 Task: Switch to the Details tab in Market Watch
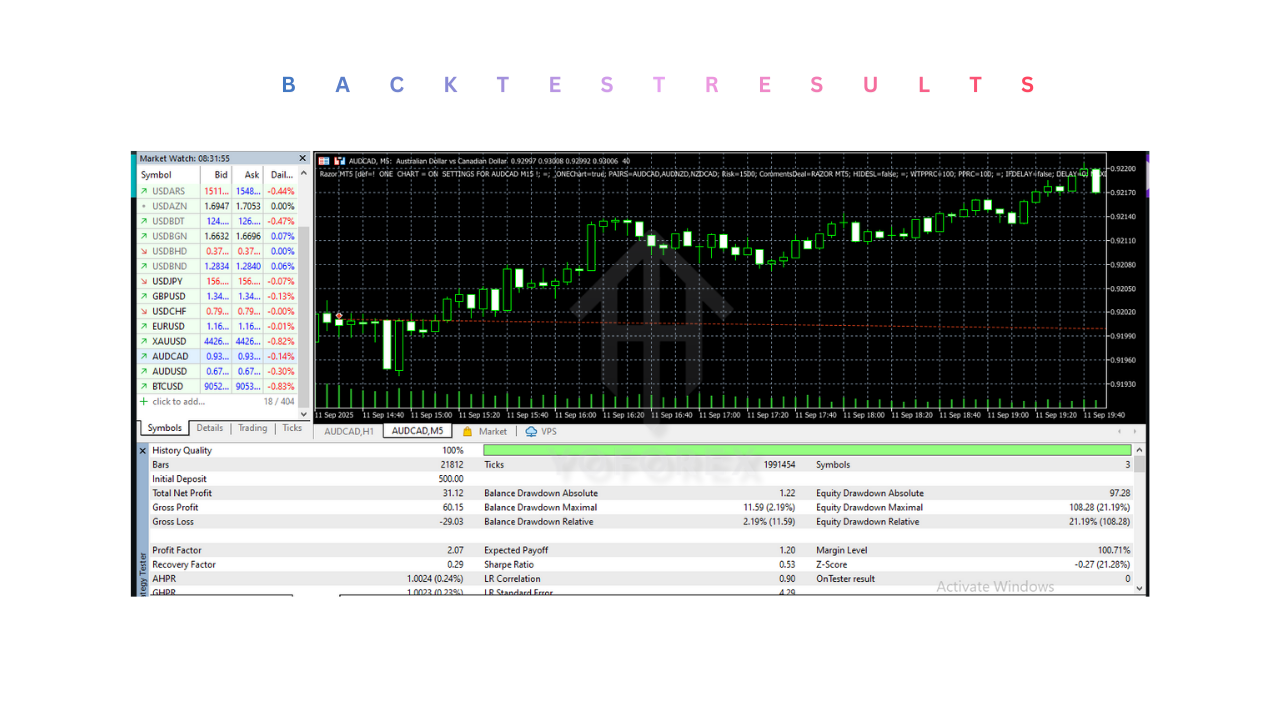click(x=210, y=428)
